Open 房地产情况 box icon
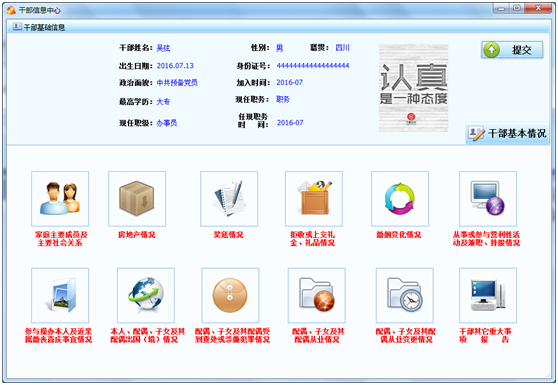This screenshot has width=558, height=385. 137,199
